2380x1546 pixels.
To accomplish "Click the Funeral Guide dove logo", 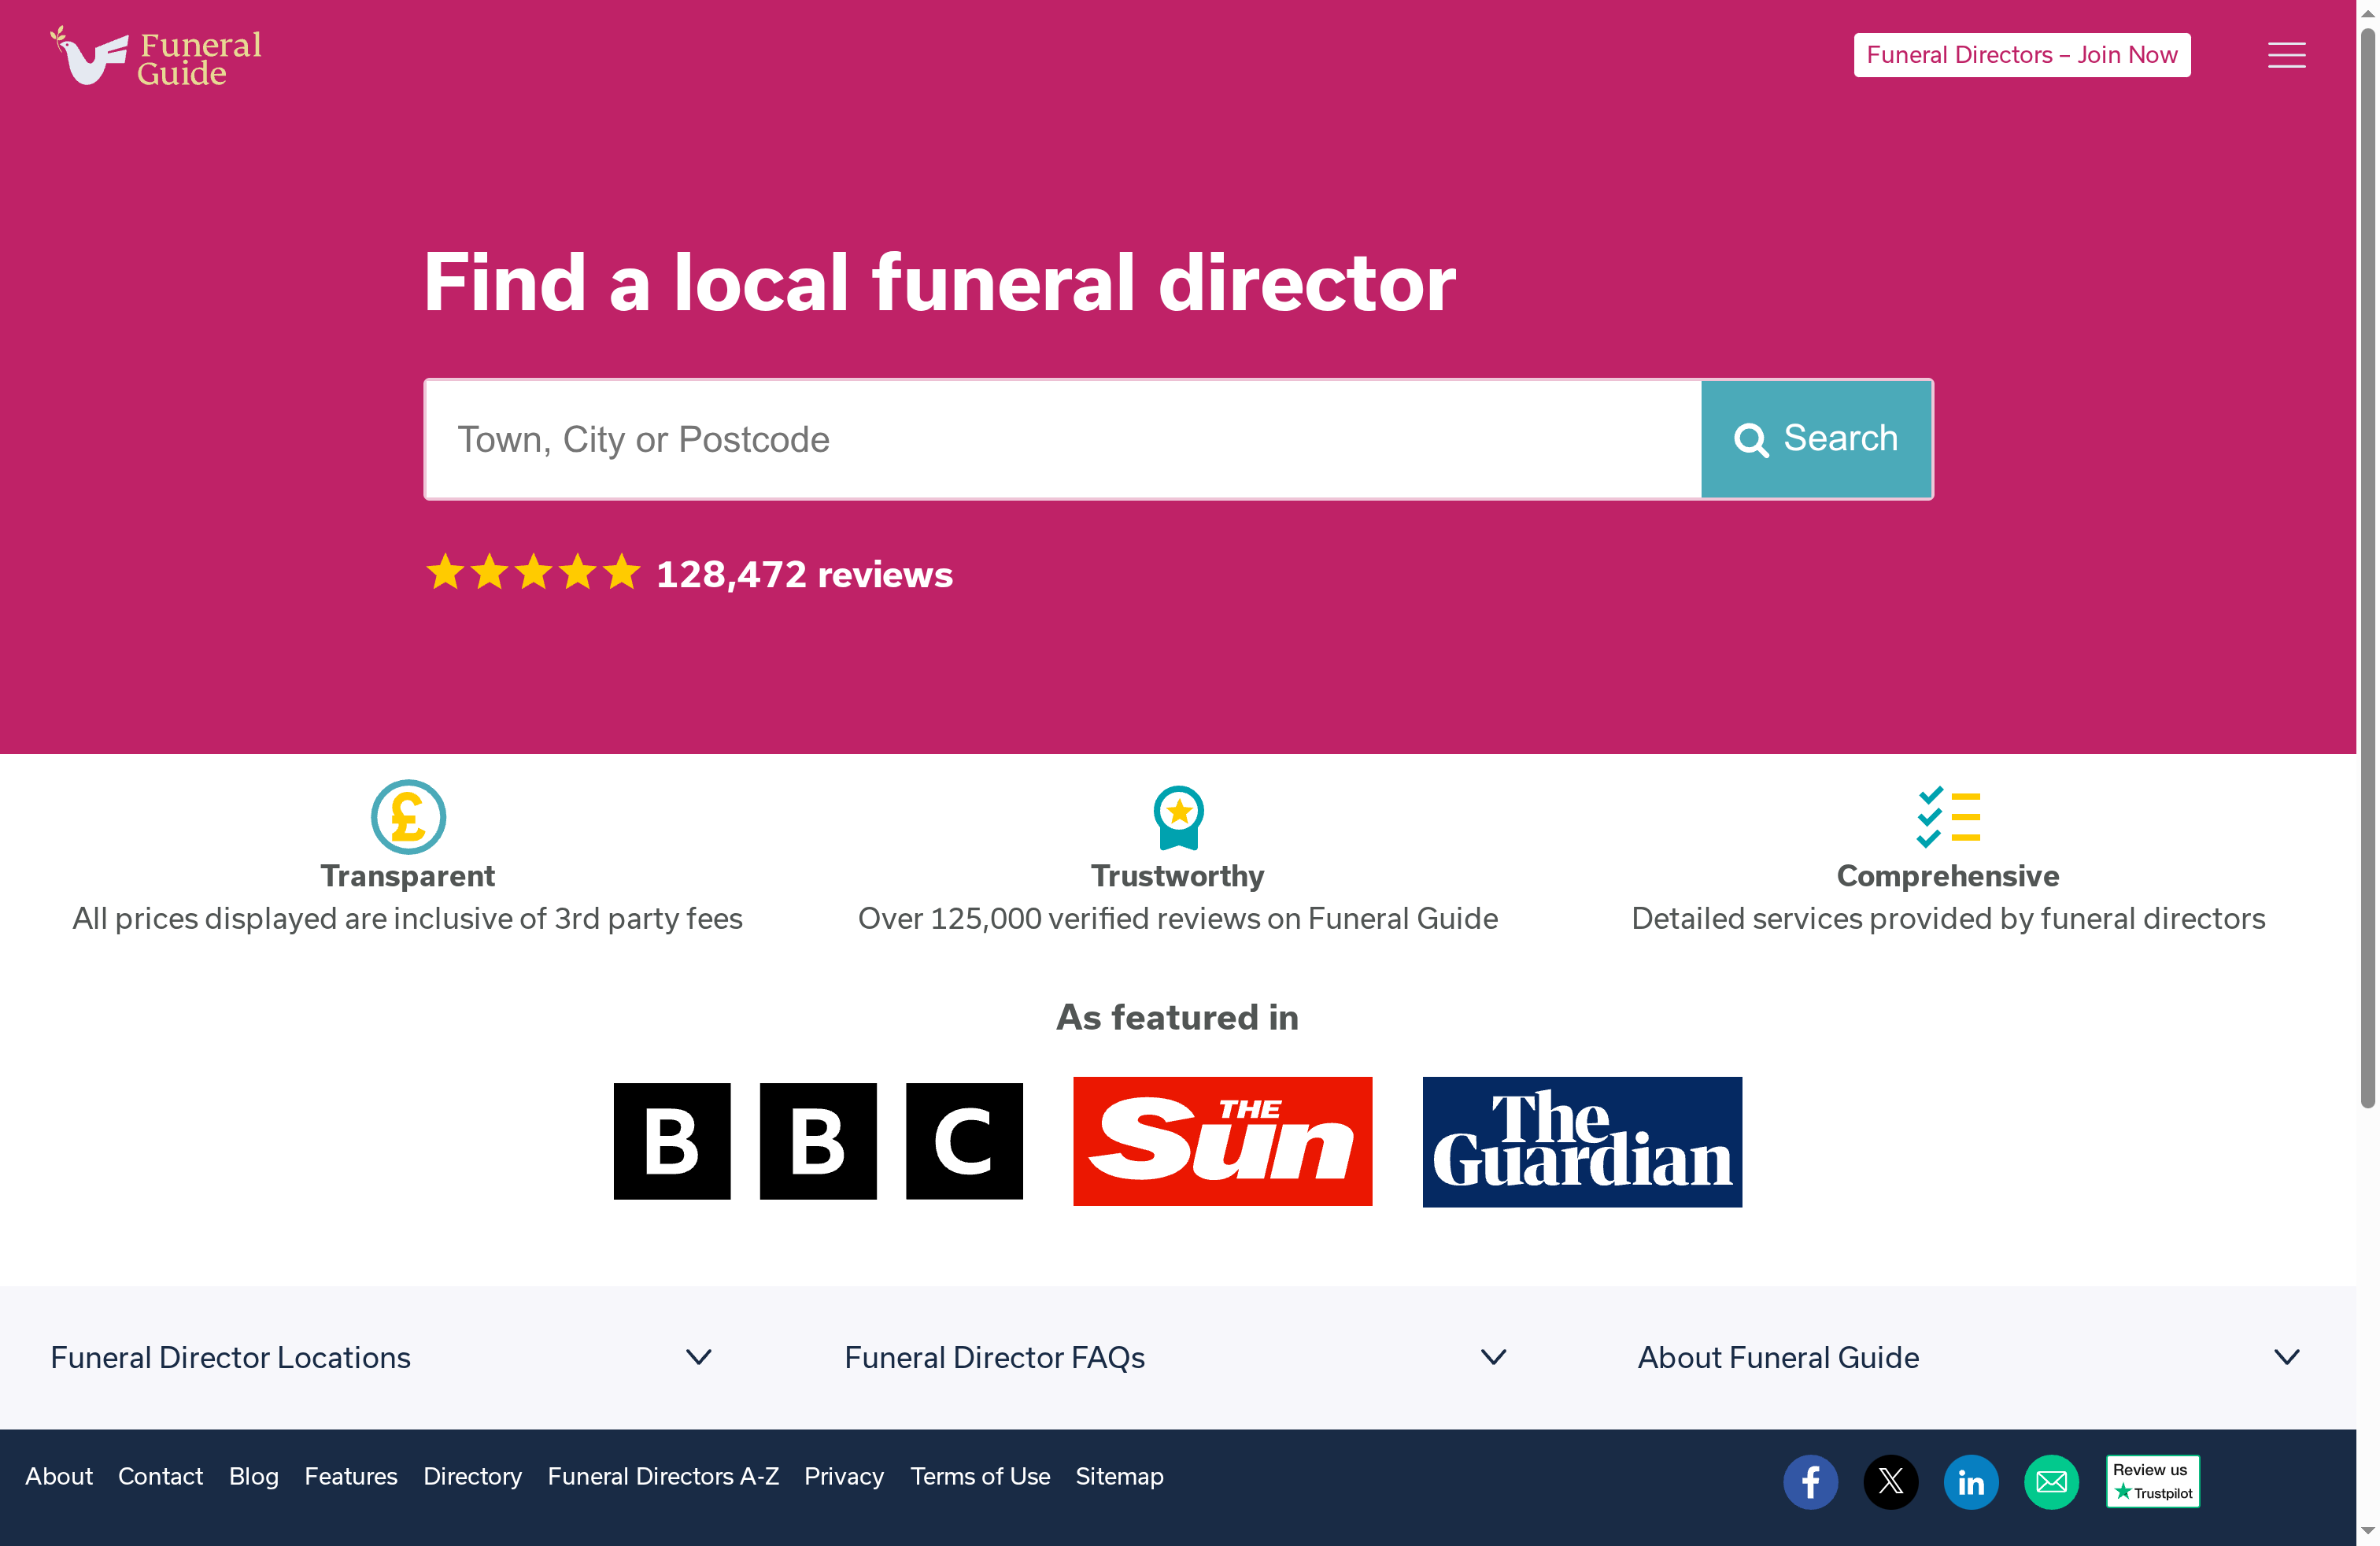I will pyautogui.click(x=90, y=55).
